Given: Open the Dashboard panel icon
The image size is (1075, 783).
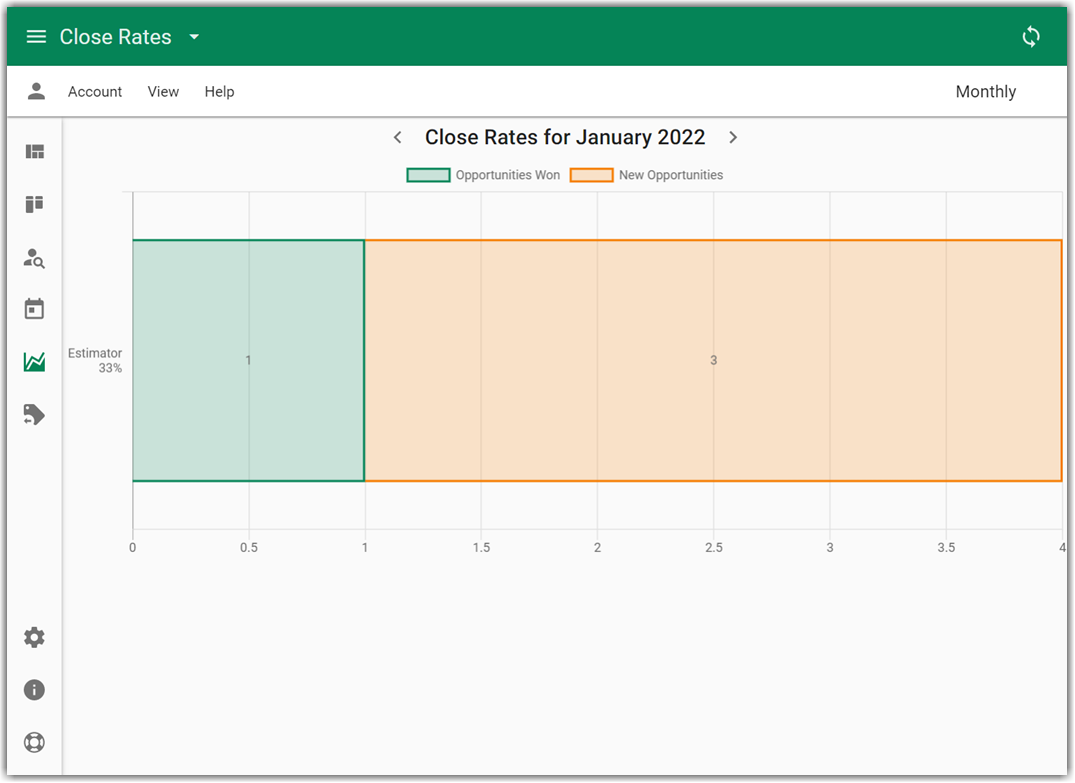Looking at the screenshot, I should (34, 151).
